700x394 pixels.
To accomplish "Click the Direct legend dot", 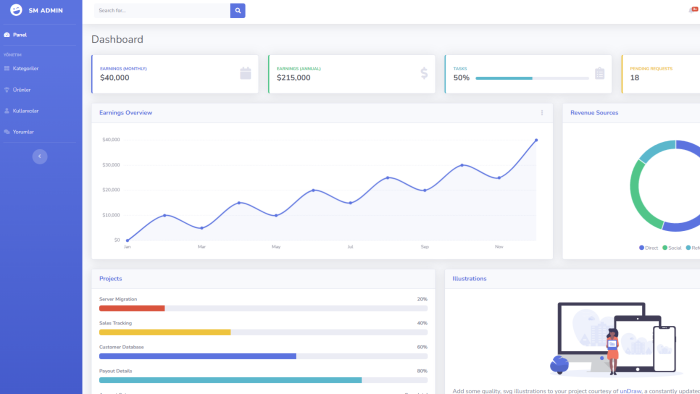I will tap(642, 248).
